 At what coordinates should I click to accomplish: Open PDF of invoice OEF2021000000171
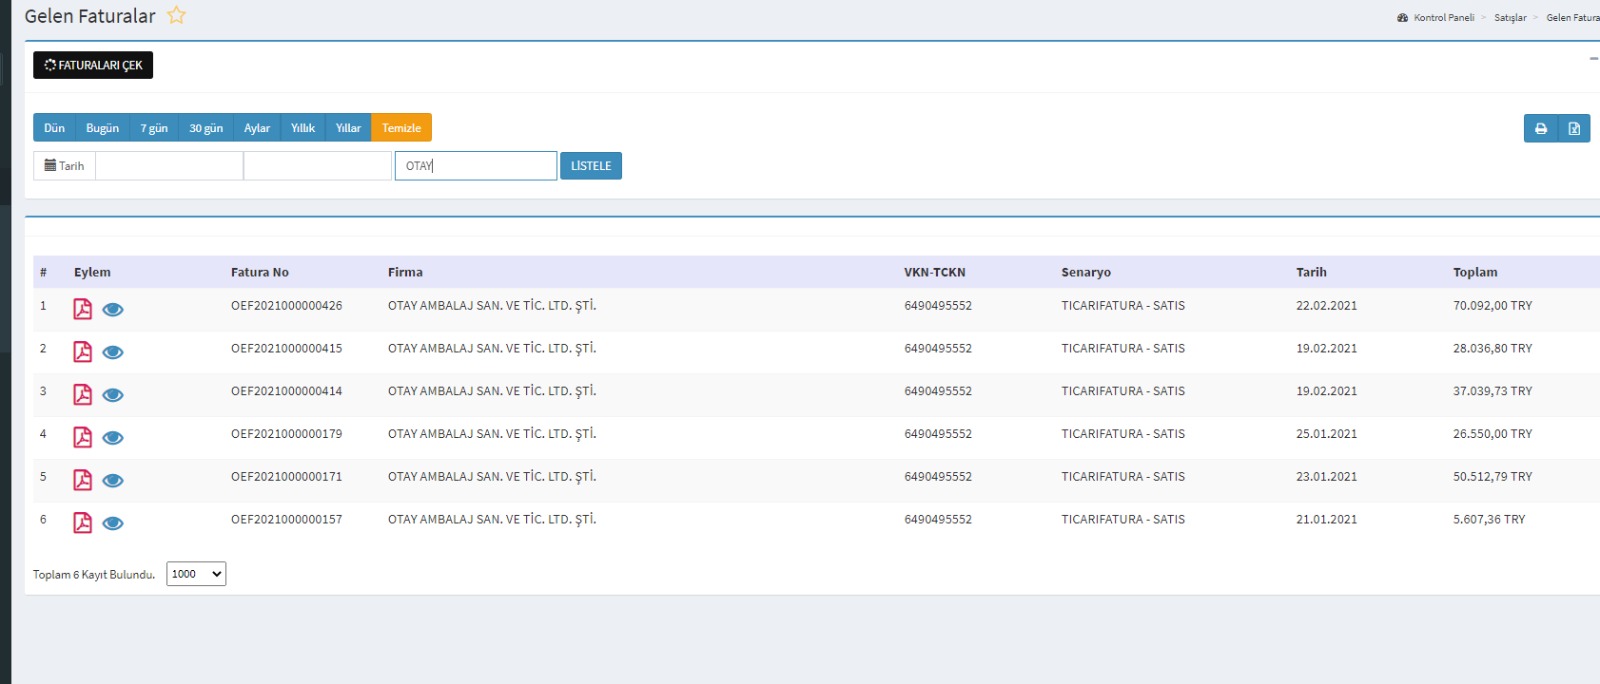pyautogui.click(x=83, y=480)
